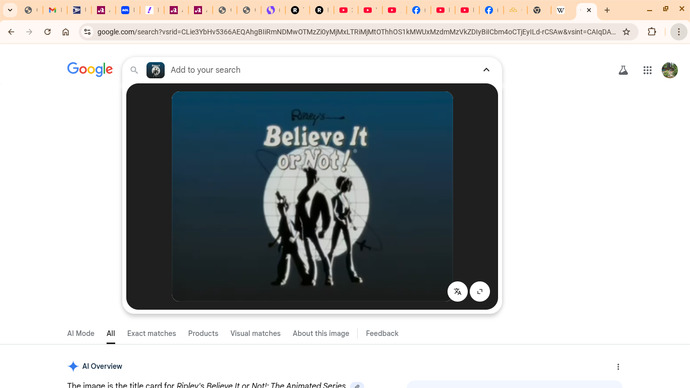The width and height of the screenshot is (690, 388).
Task: Click the search magnifier icon
Action: [x=134, y=70]
